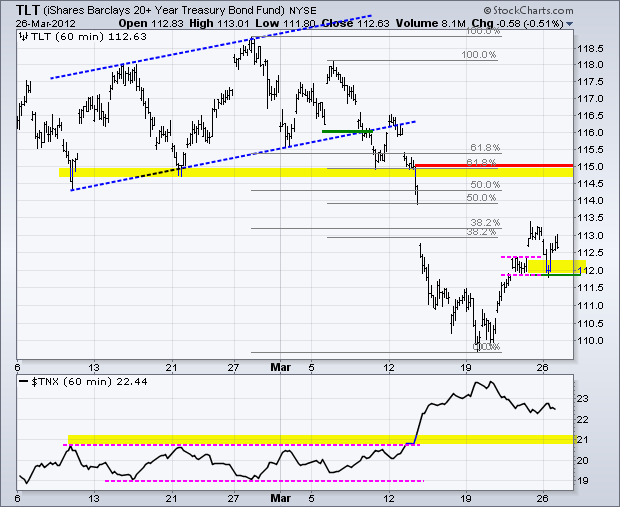Click the fully visible 100.0% Fibonacci label
620x507 pixels.
[478, 55]
